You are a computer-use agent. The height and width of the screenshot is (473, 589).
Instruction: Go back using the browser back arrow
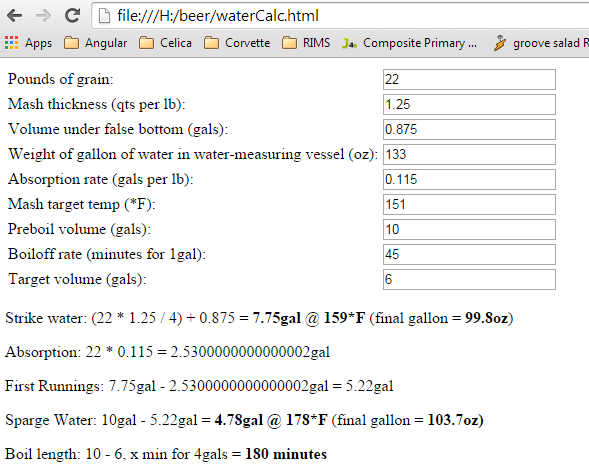pos(15,16)
